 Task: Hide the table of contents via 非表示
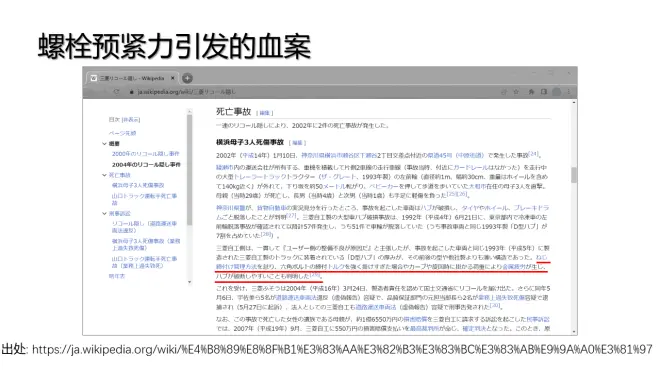pos(131,120)
